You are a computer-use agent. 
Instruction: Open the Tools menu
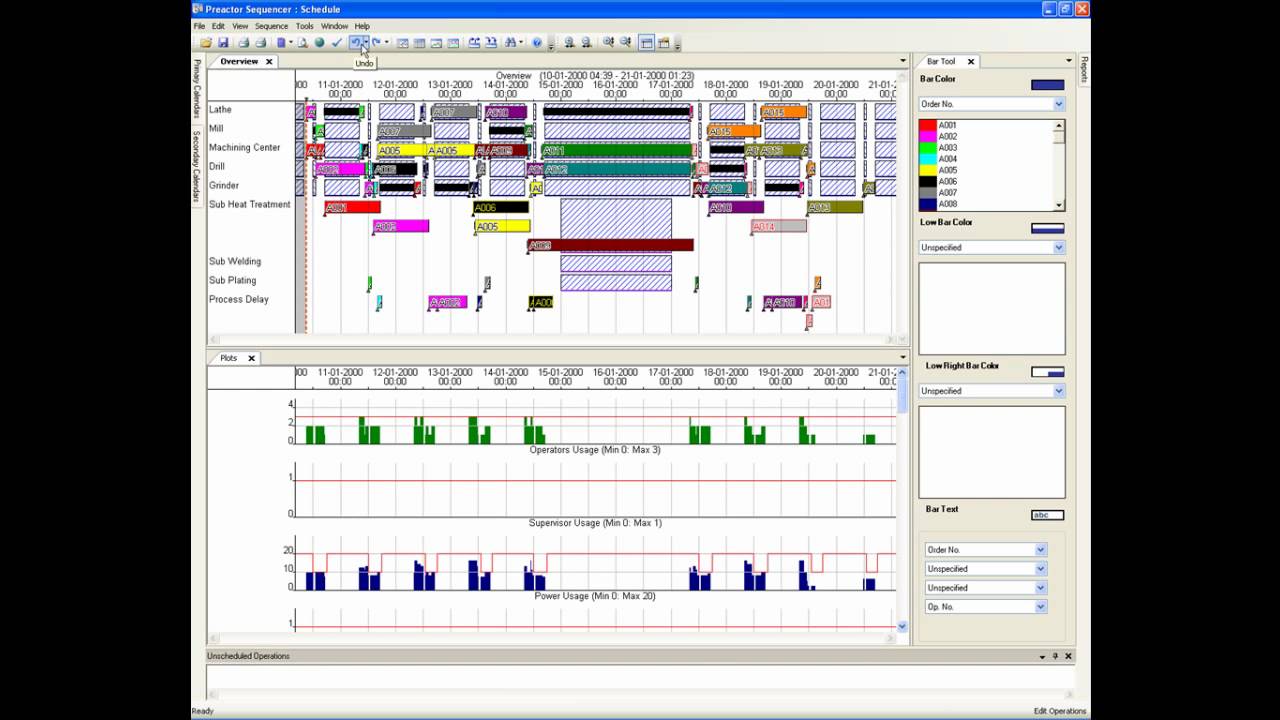304,26
